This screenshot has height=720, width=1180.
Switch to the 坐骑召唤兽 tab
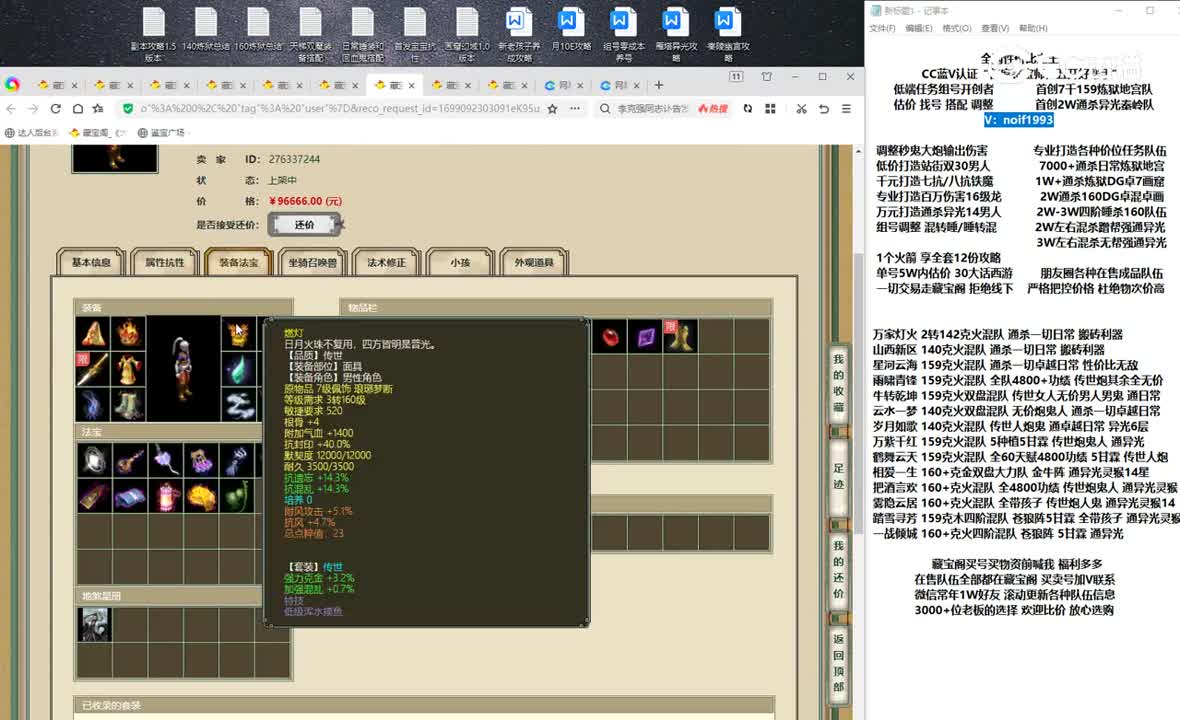point(312,263)
